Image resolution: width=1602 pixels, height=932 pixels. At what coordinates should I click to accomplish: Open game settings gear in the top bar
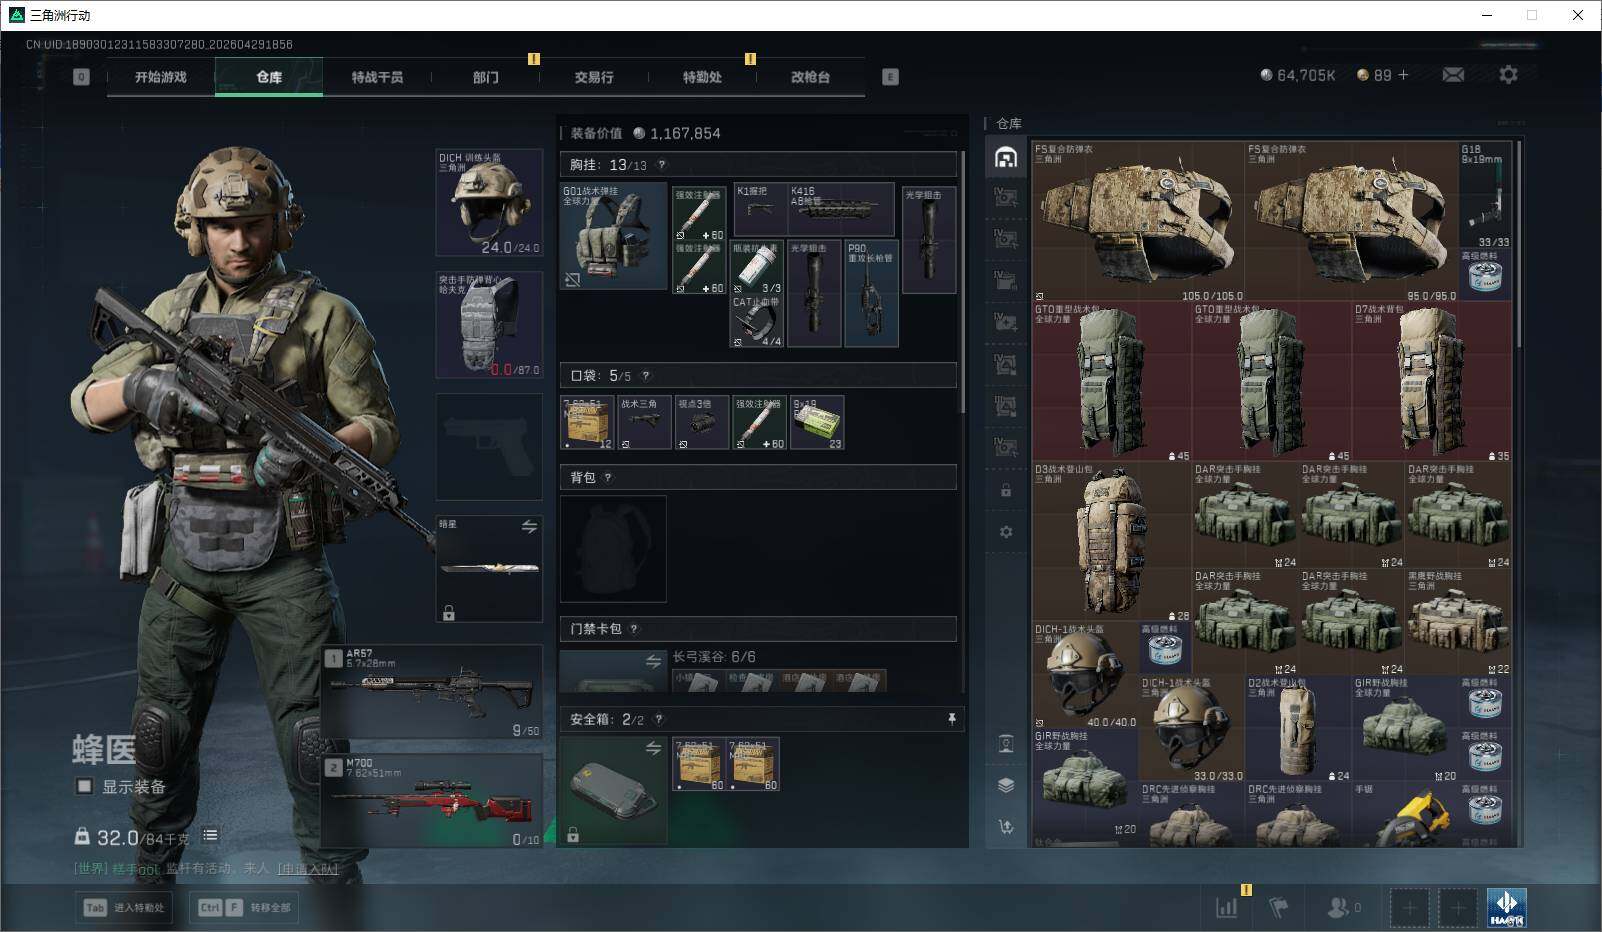pyautogui.click(x=1508, y=75)
